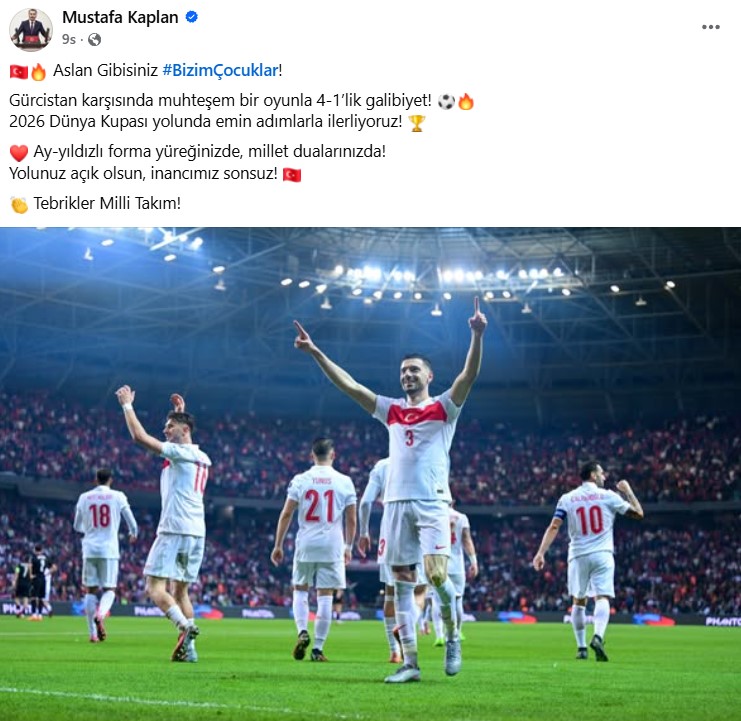Image resolution: width=741 pixels, height=721 pixels.
Task: Click the red heart emoji
Action: coord(19,153)
